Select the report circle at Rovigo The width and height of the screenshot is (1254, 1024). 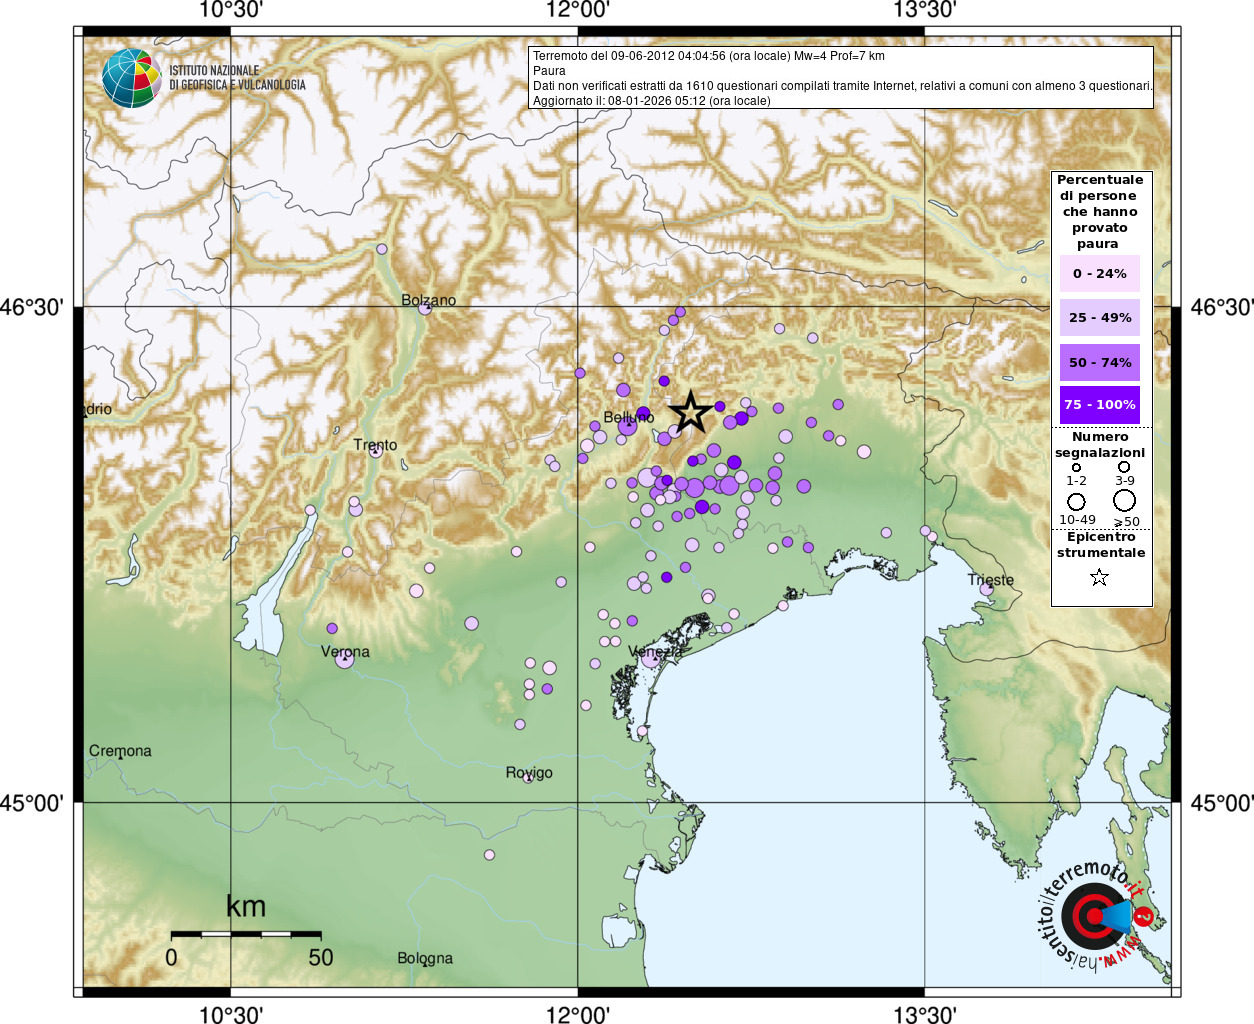coord(528,777)
